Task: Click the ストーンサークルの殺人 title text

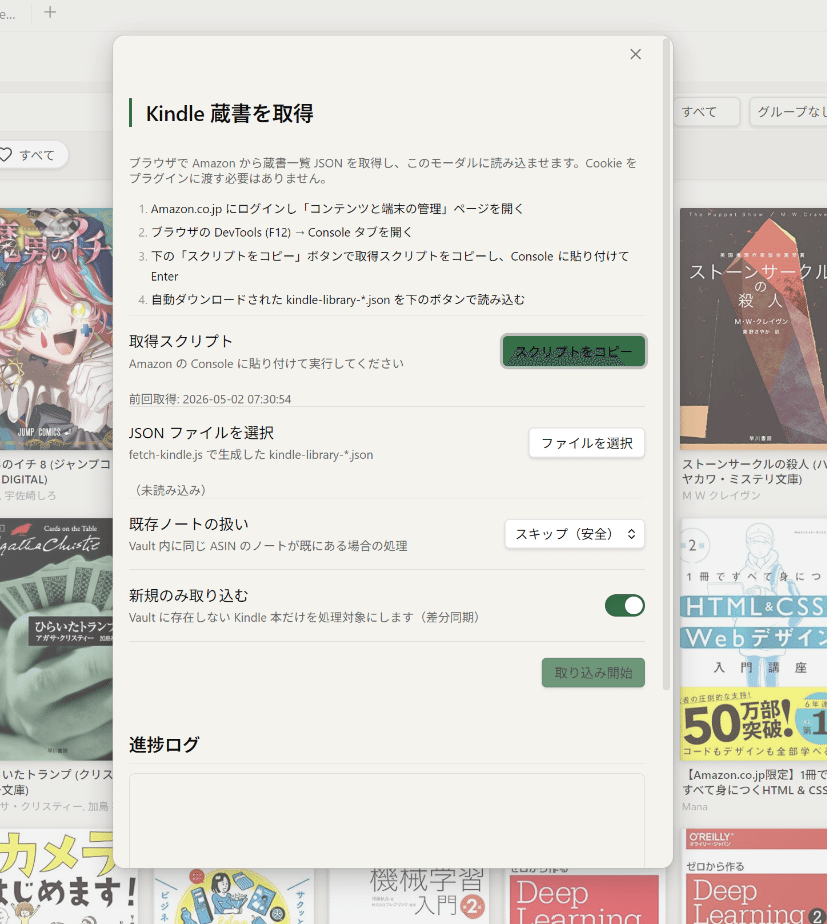Action: click(x=754, y=471)
